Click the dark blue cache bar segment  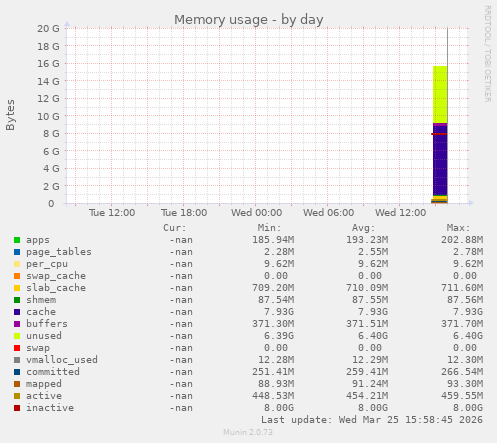[x=440, y=161]
